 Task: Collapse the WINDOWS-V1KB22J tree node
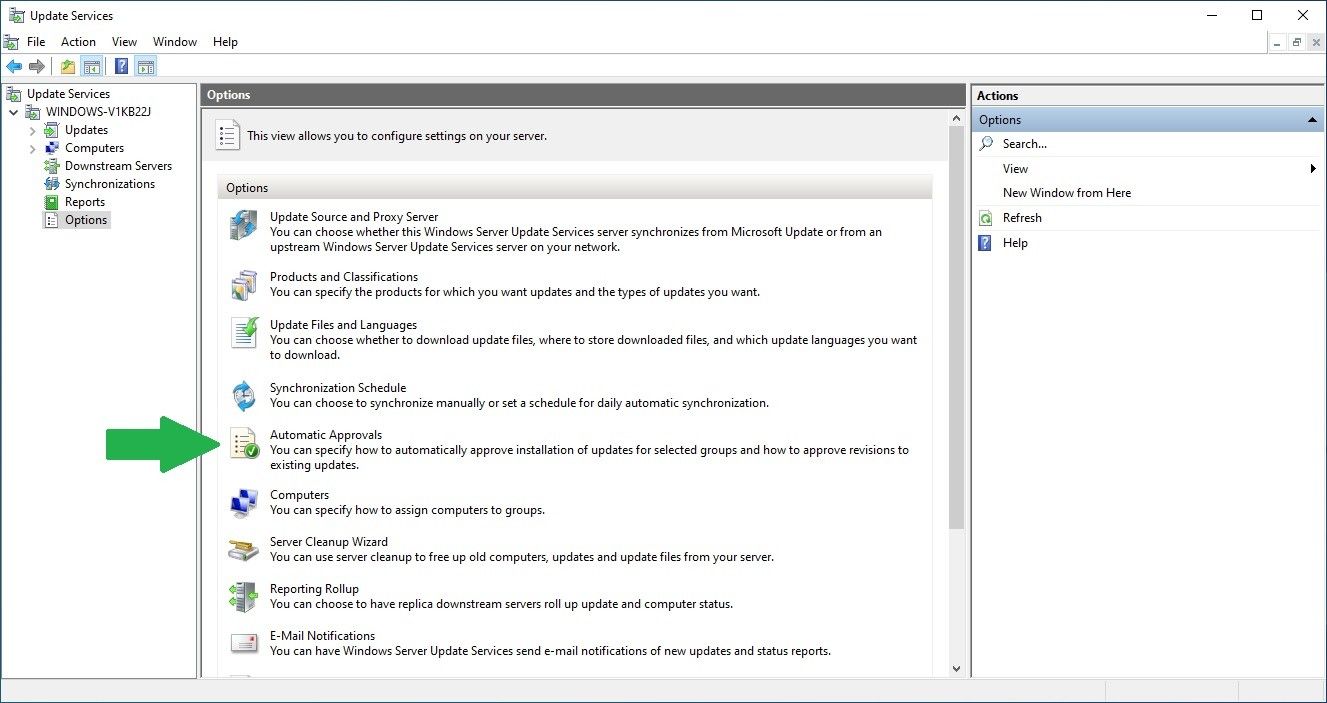(x=13, y=112)
